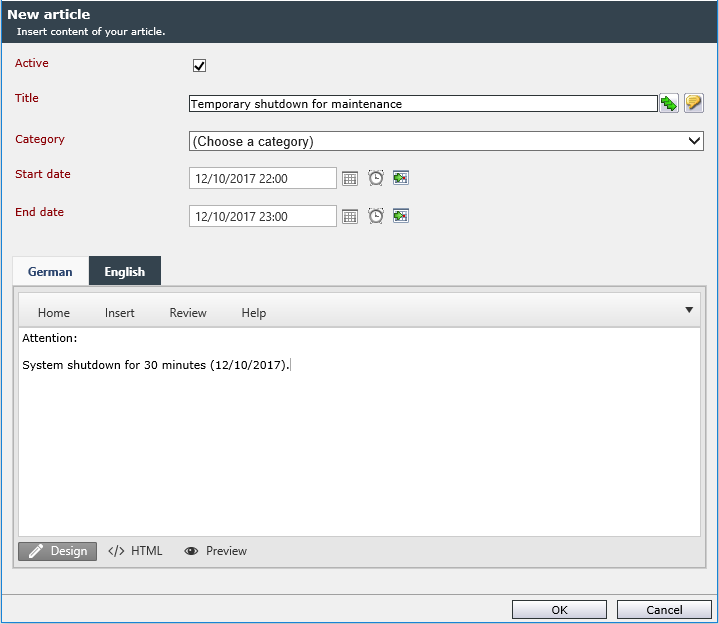The image size is (719, 624).
Task: Select the Design editor mode
Action: pyautogui.click(x=57, y=551)
